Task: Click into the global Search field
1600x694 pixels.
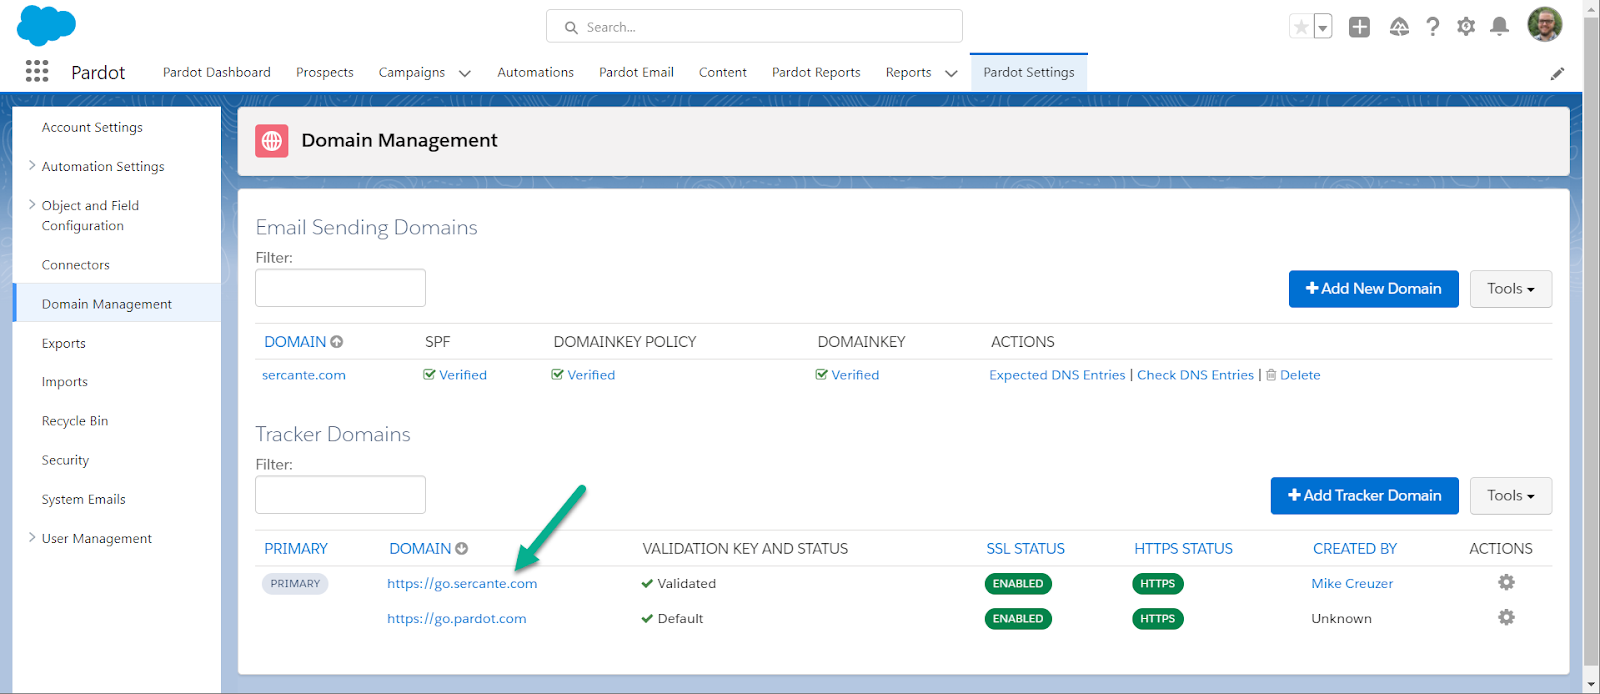Action: [754, 26]
